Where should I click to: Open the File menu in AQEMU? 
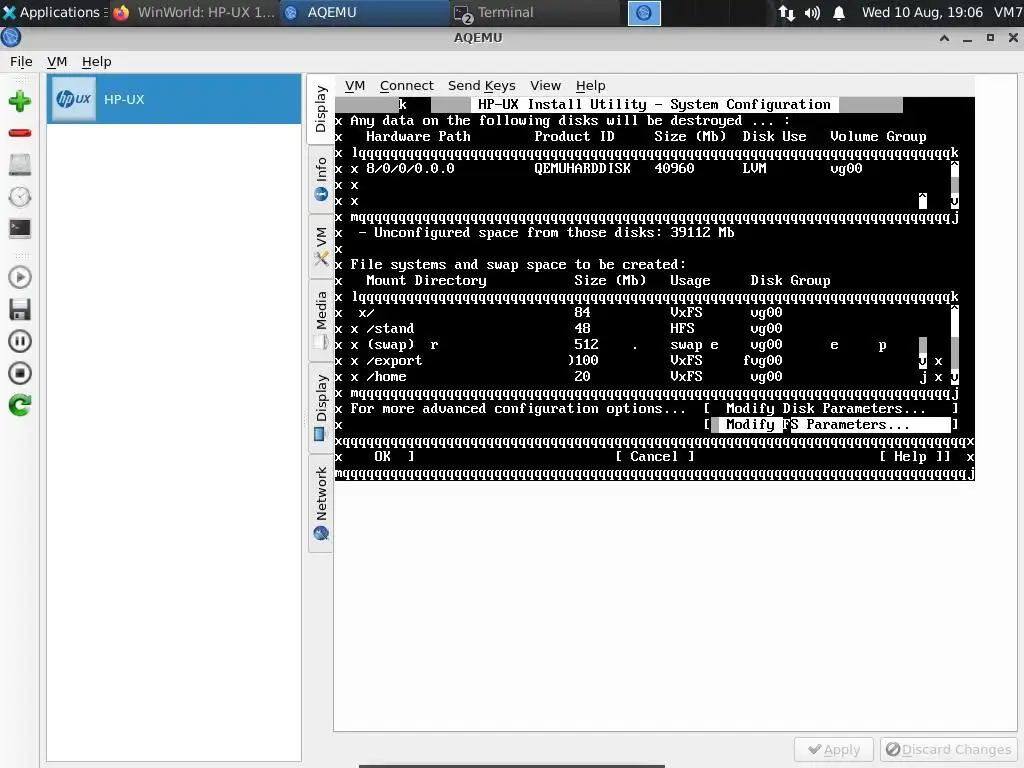point(21,61)
